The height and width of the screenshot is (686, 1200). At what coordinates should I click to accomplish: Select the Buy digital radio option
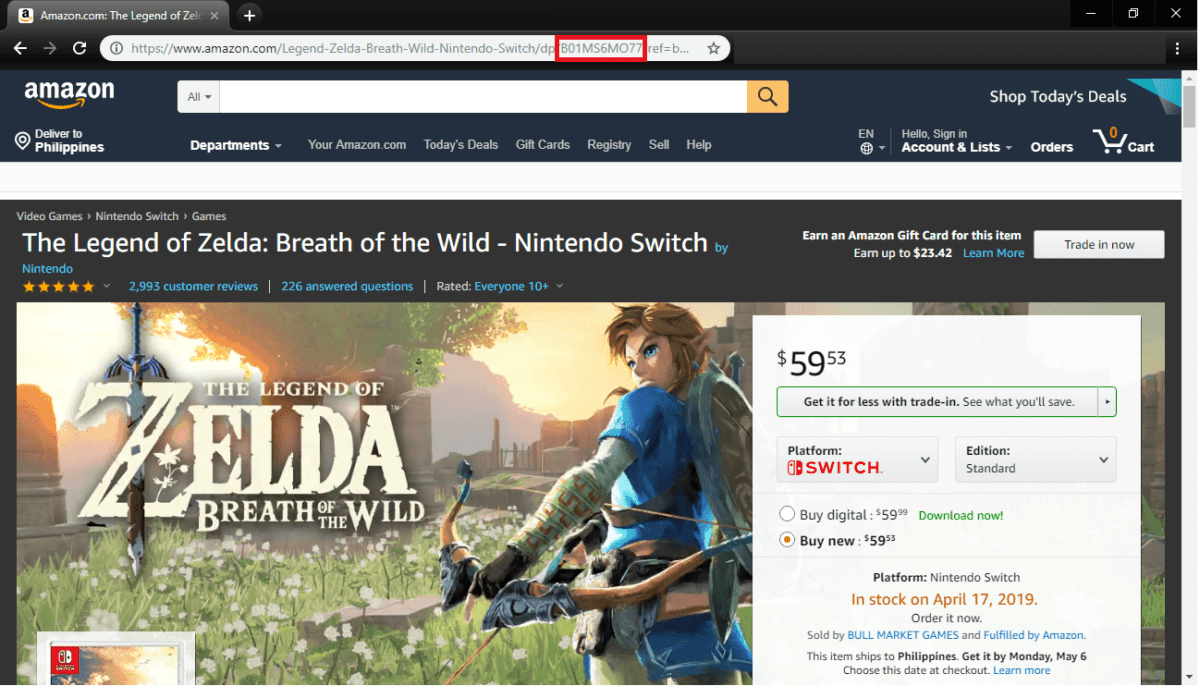pos(787,514)
